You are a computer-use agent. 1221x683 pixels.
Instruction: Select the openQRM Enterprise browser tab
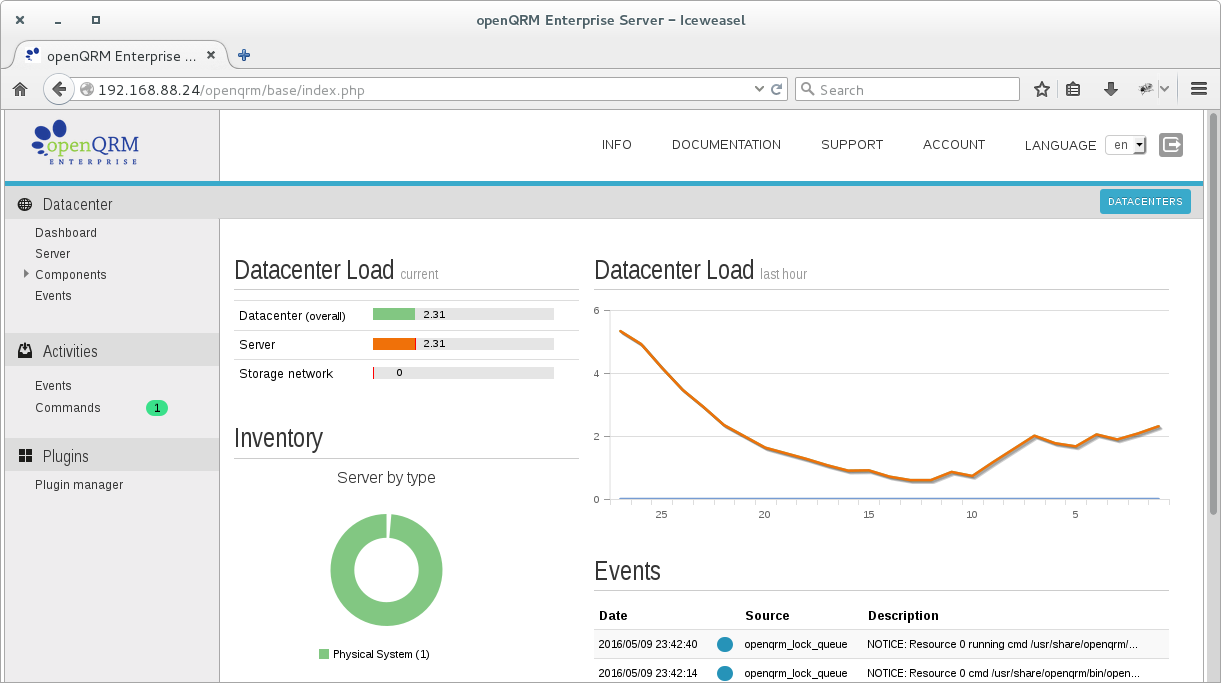pos(120,56)
